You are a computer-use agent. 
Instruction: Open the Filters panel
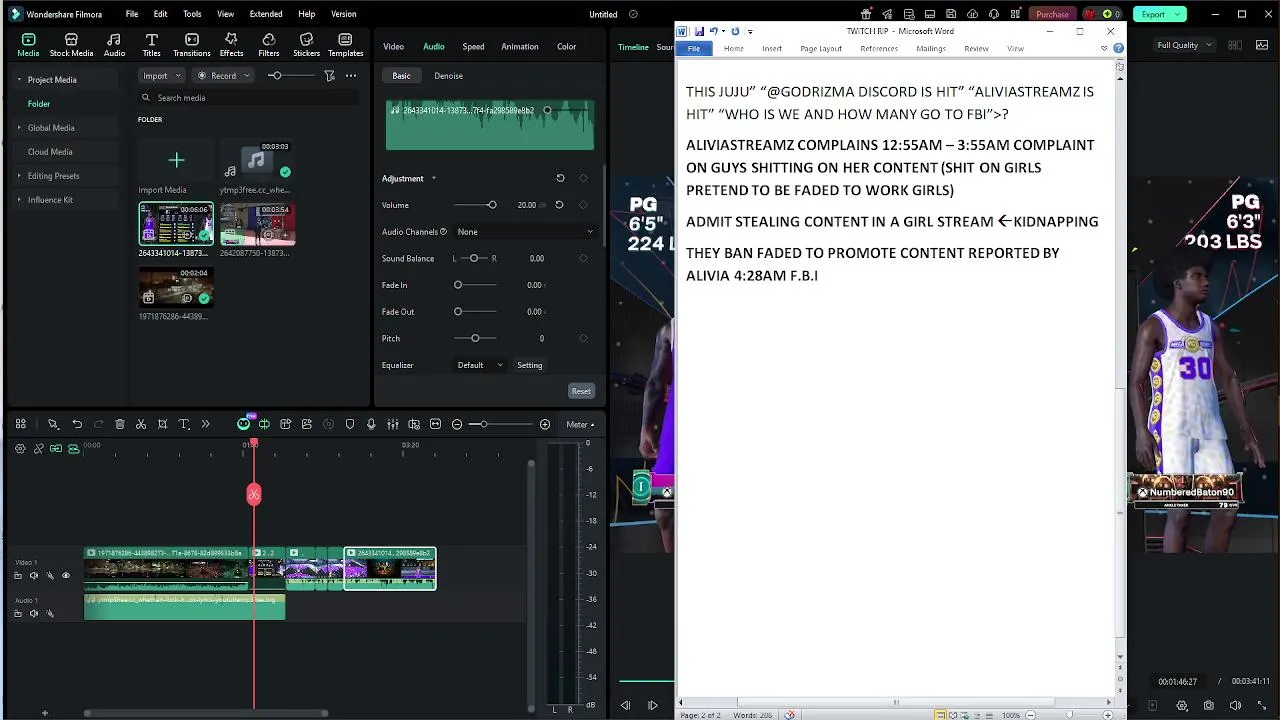(269, 45)
